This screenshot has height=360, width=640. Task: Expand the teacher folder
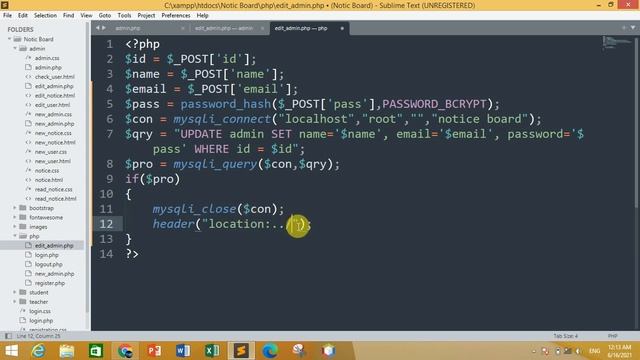pyautogui.click(x=15, y=302)
